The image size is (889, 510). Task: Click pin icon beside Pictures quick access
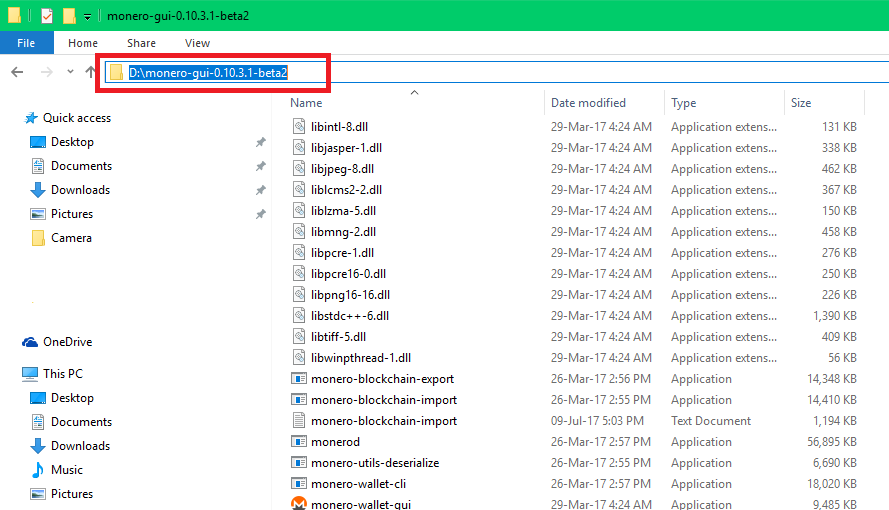(260, 214)
